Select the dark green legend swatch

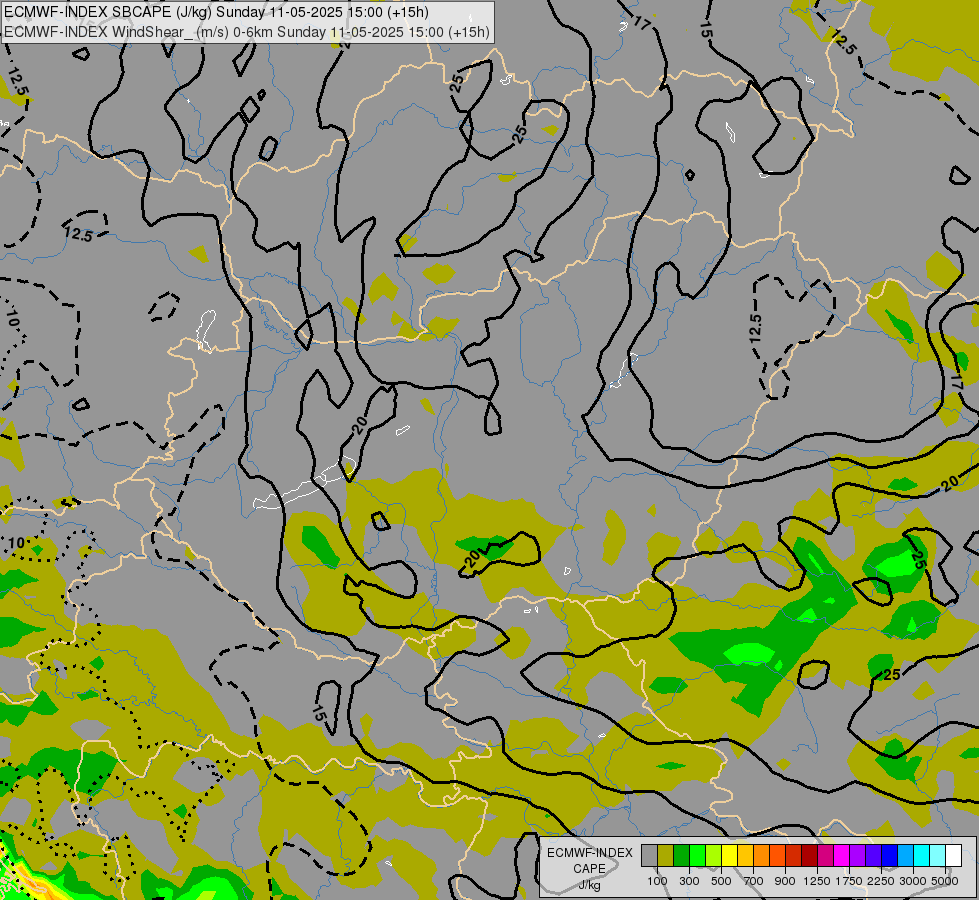click(x=681, y=856)
